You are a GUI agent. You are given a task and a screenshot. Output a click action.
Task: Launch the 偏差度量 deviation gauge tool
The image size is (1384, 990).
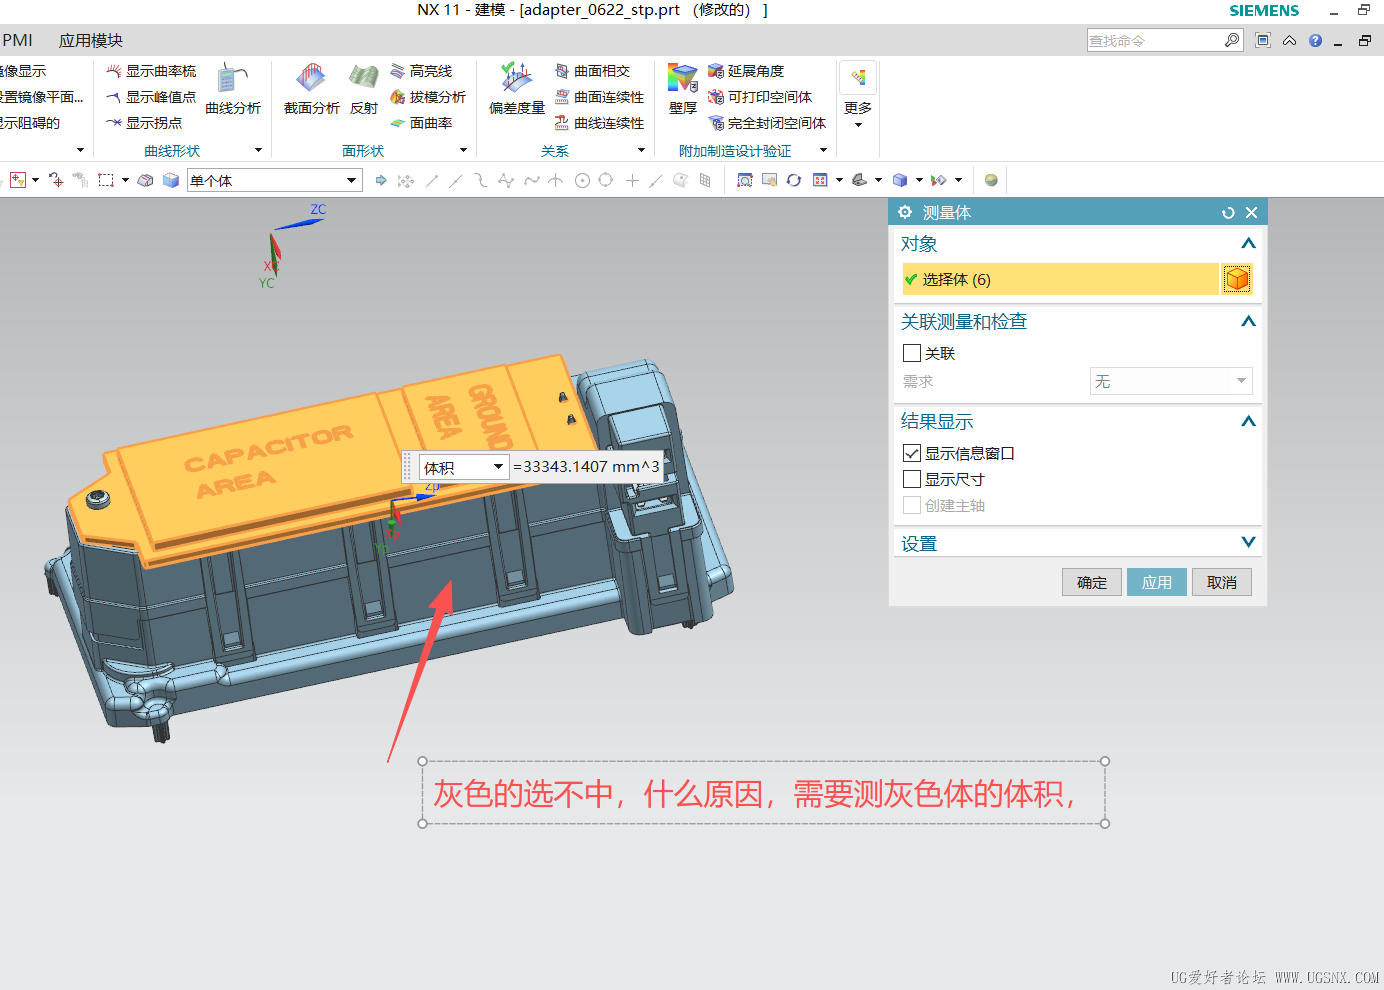tap(517, 88)
